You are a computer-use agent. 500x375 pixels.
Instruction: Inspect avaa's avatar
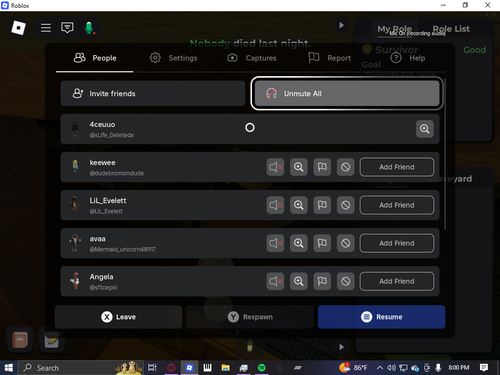(x=299, y=243)
